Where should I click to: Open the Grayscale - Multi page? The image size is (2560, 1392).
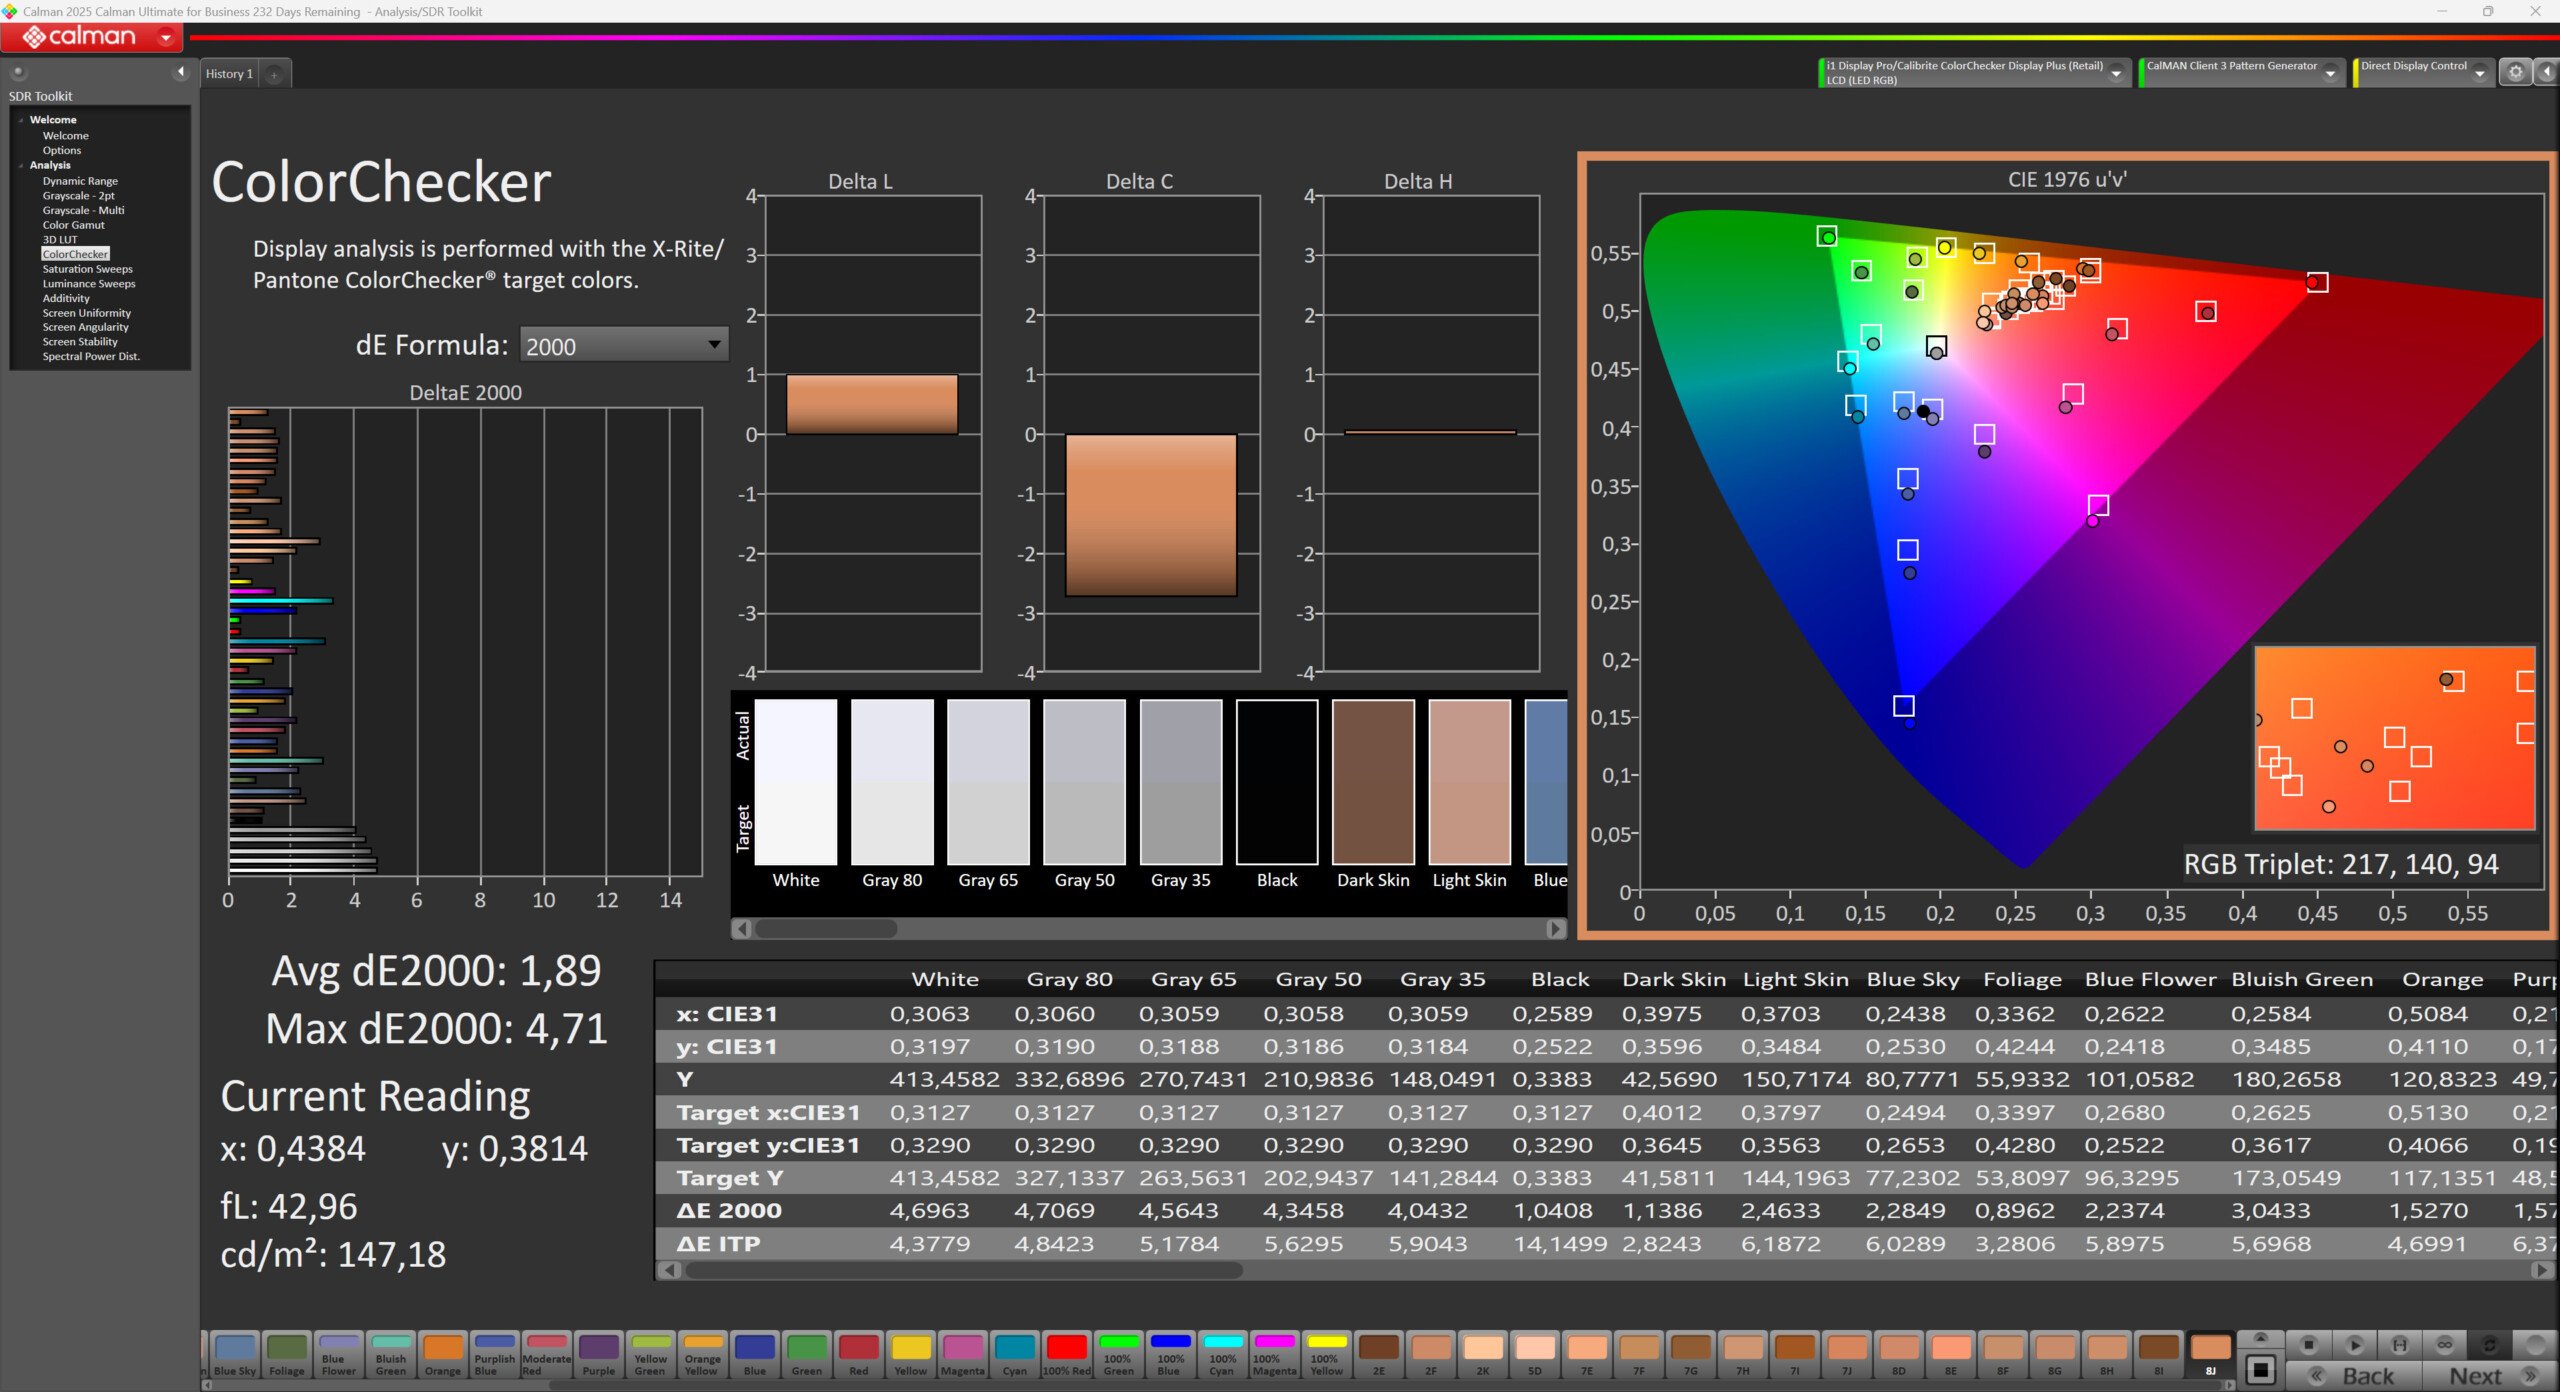(83, 210)
